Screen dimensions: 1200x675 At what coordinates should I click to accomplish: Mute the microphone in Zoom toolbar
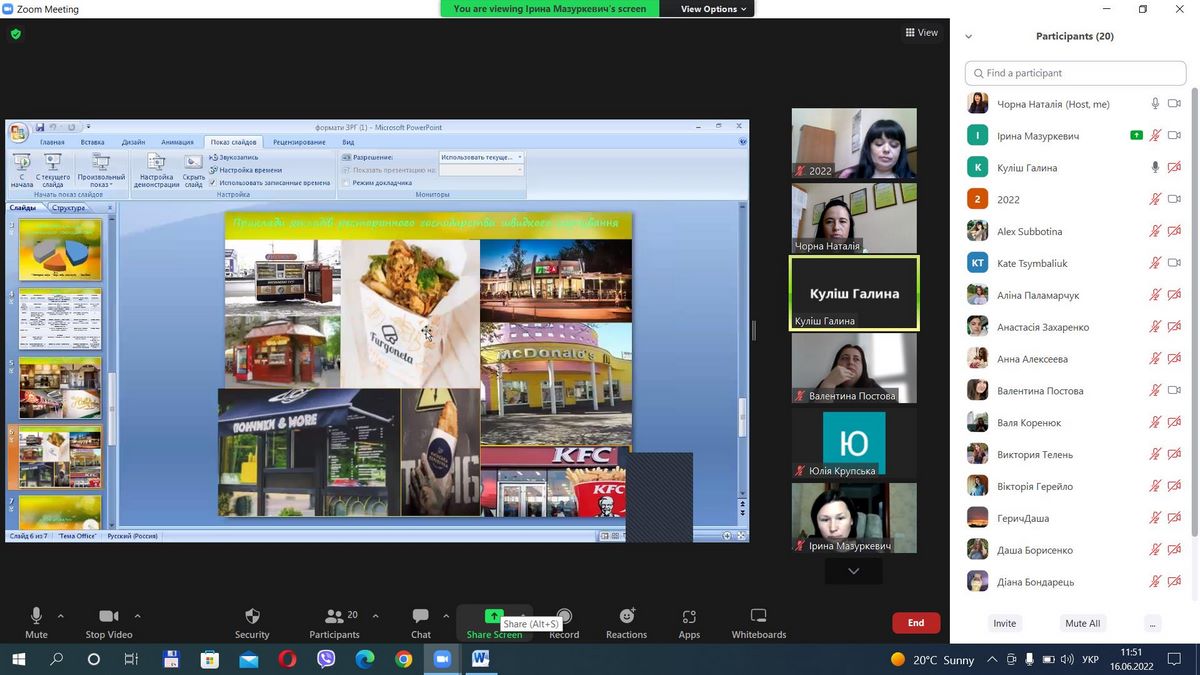(36, 617)
